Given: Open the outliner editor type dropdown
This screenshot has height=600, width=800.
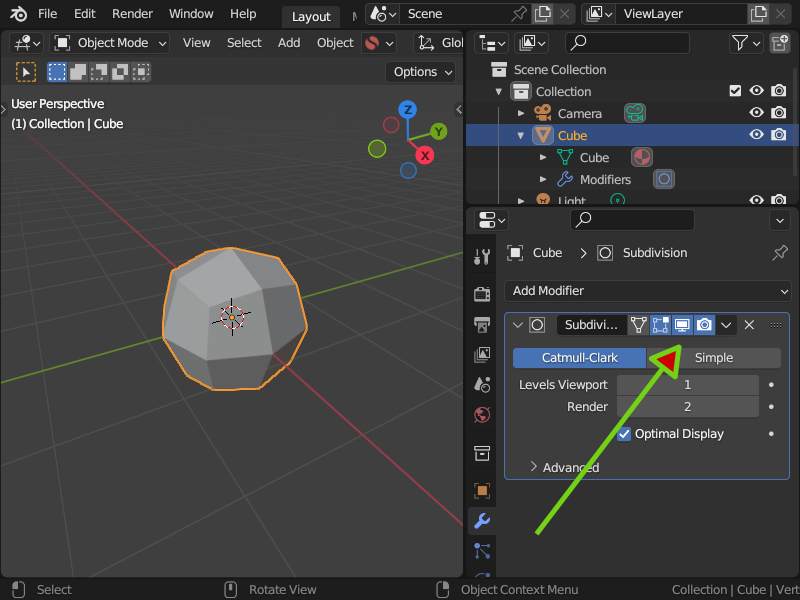Looking at the screenshot, I should 491,43.
